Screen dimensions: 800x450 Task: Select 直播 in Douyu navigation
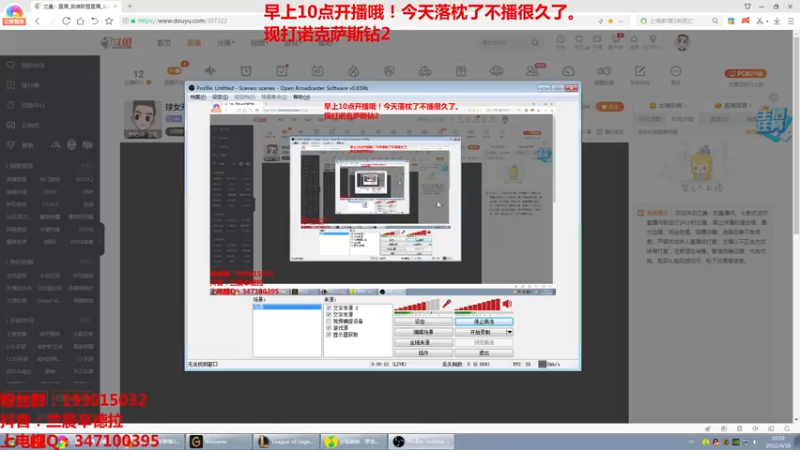[x=193, y=43]
